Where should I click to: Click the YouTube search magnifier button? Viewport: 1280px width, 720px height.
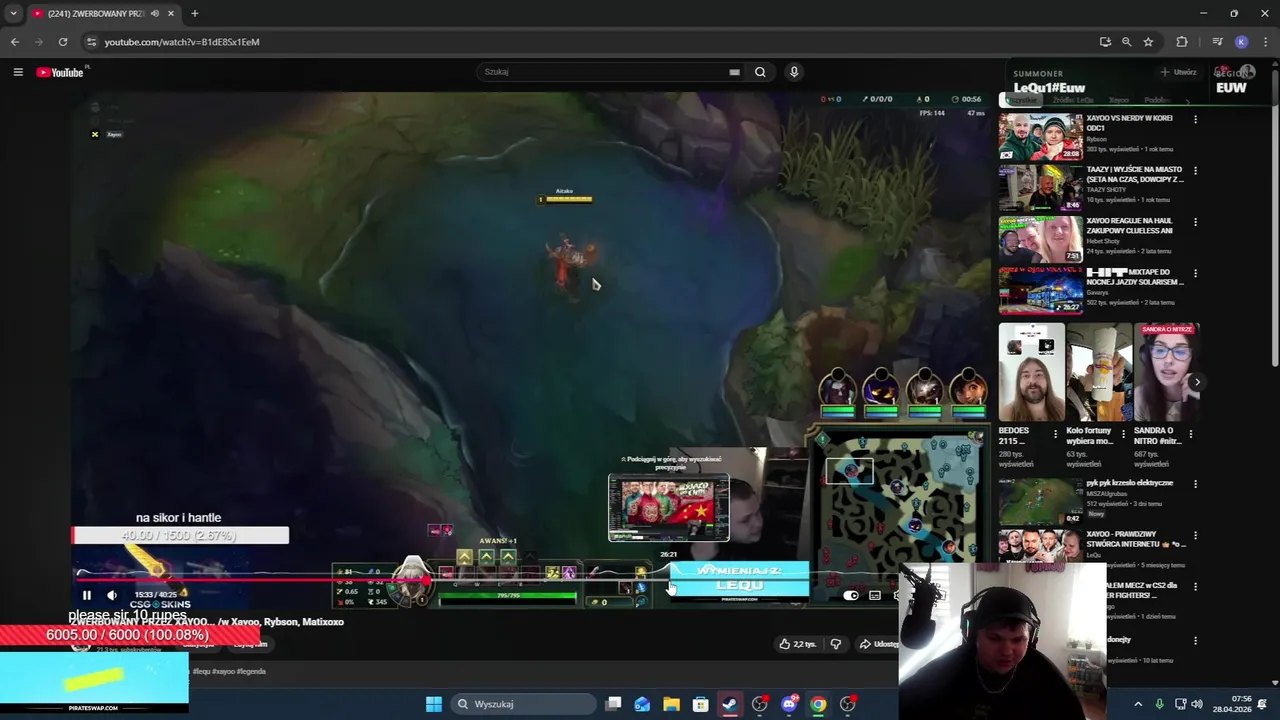coord(760,72)
